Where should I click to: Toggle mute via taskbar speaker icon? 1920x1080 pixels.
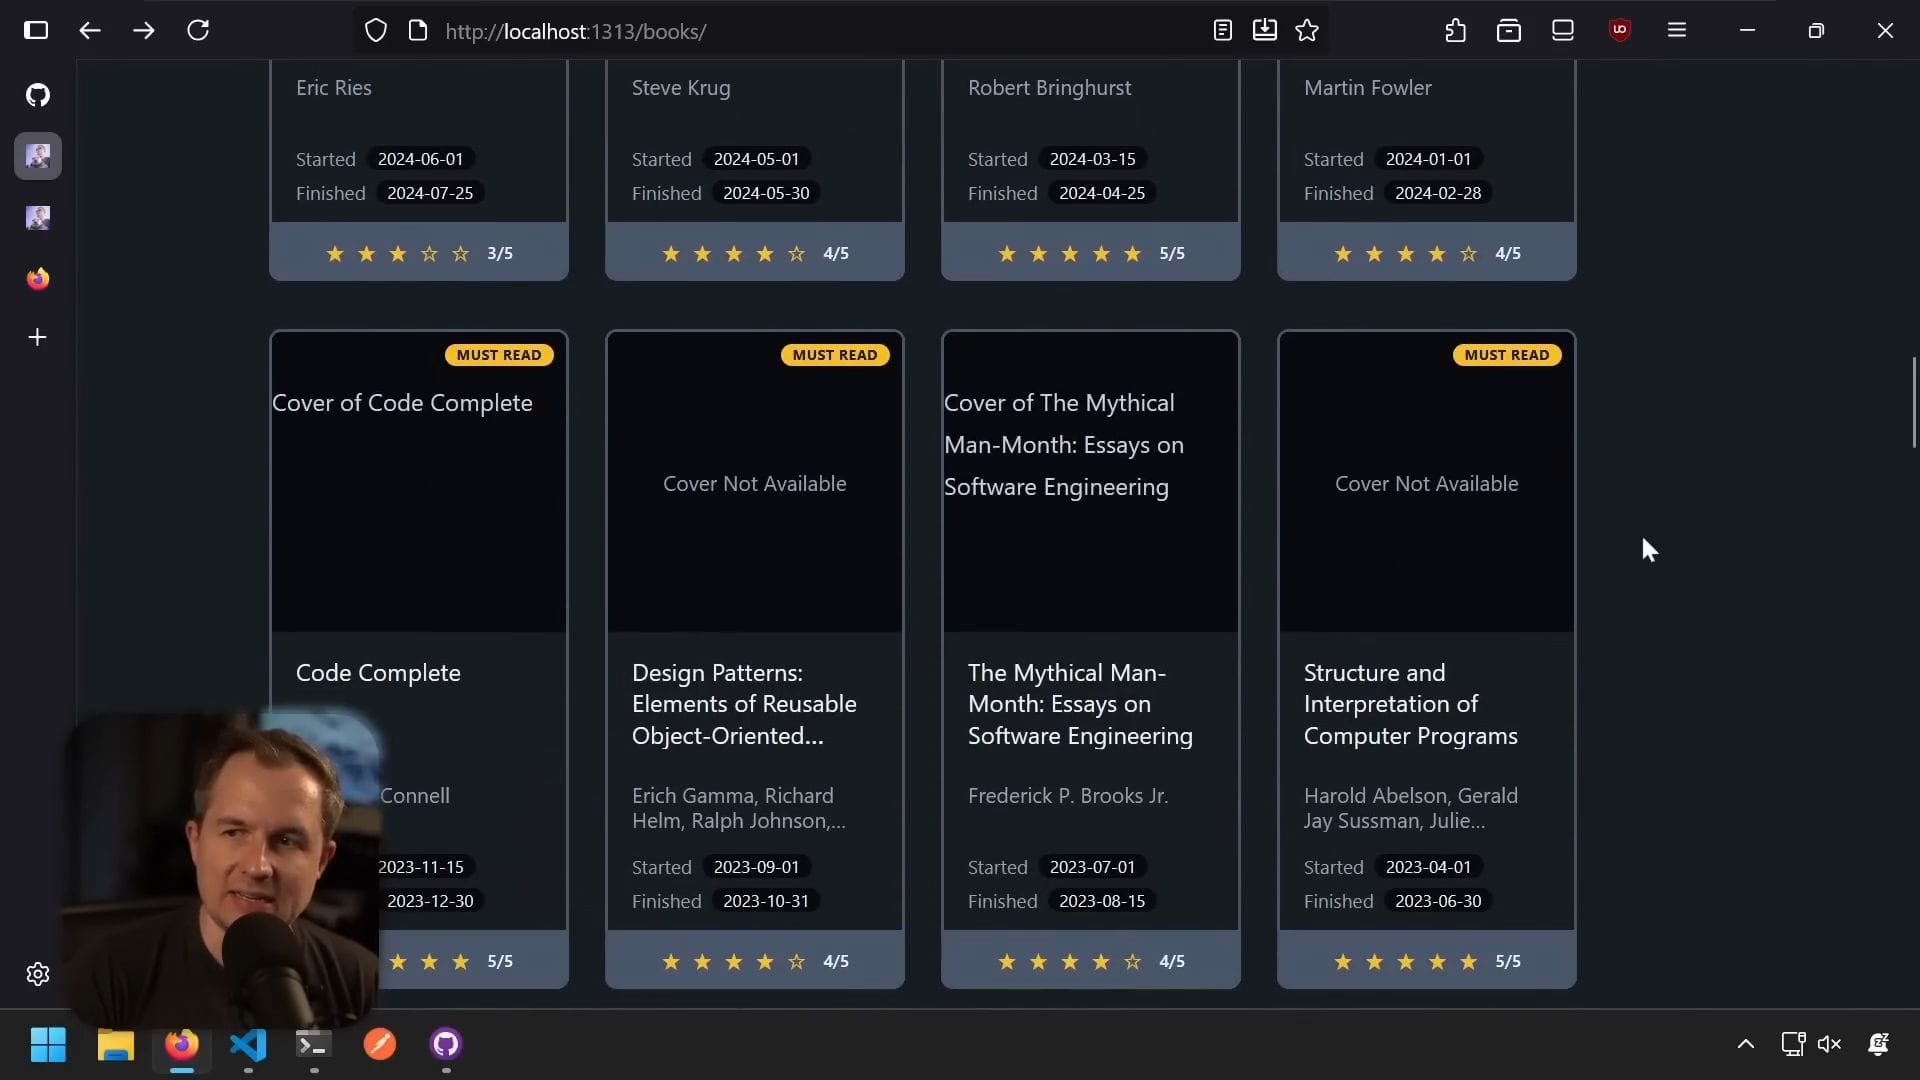click(1829, 1044)
